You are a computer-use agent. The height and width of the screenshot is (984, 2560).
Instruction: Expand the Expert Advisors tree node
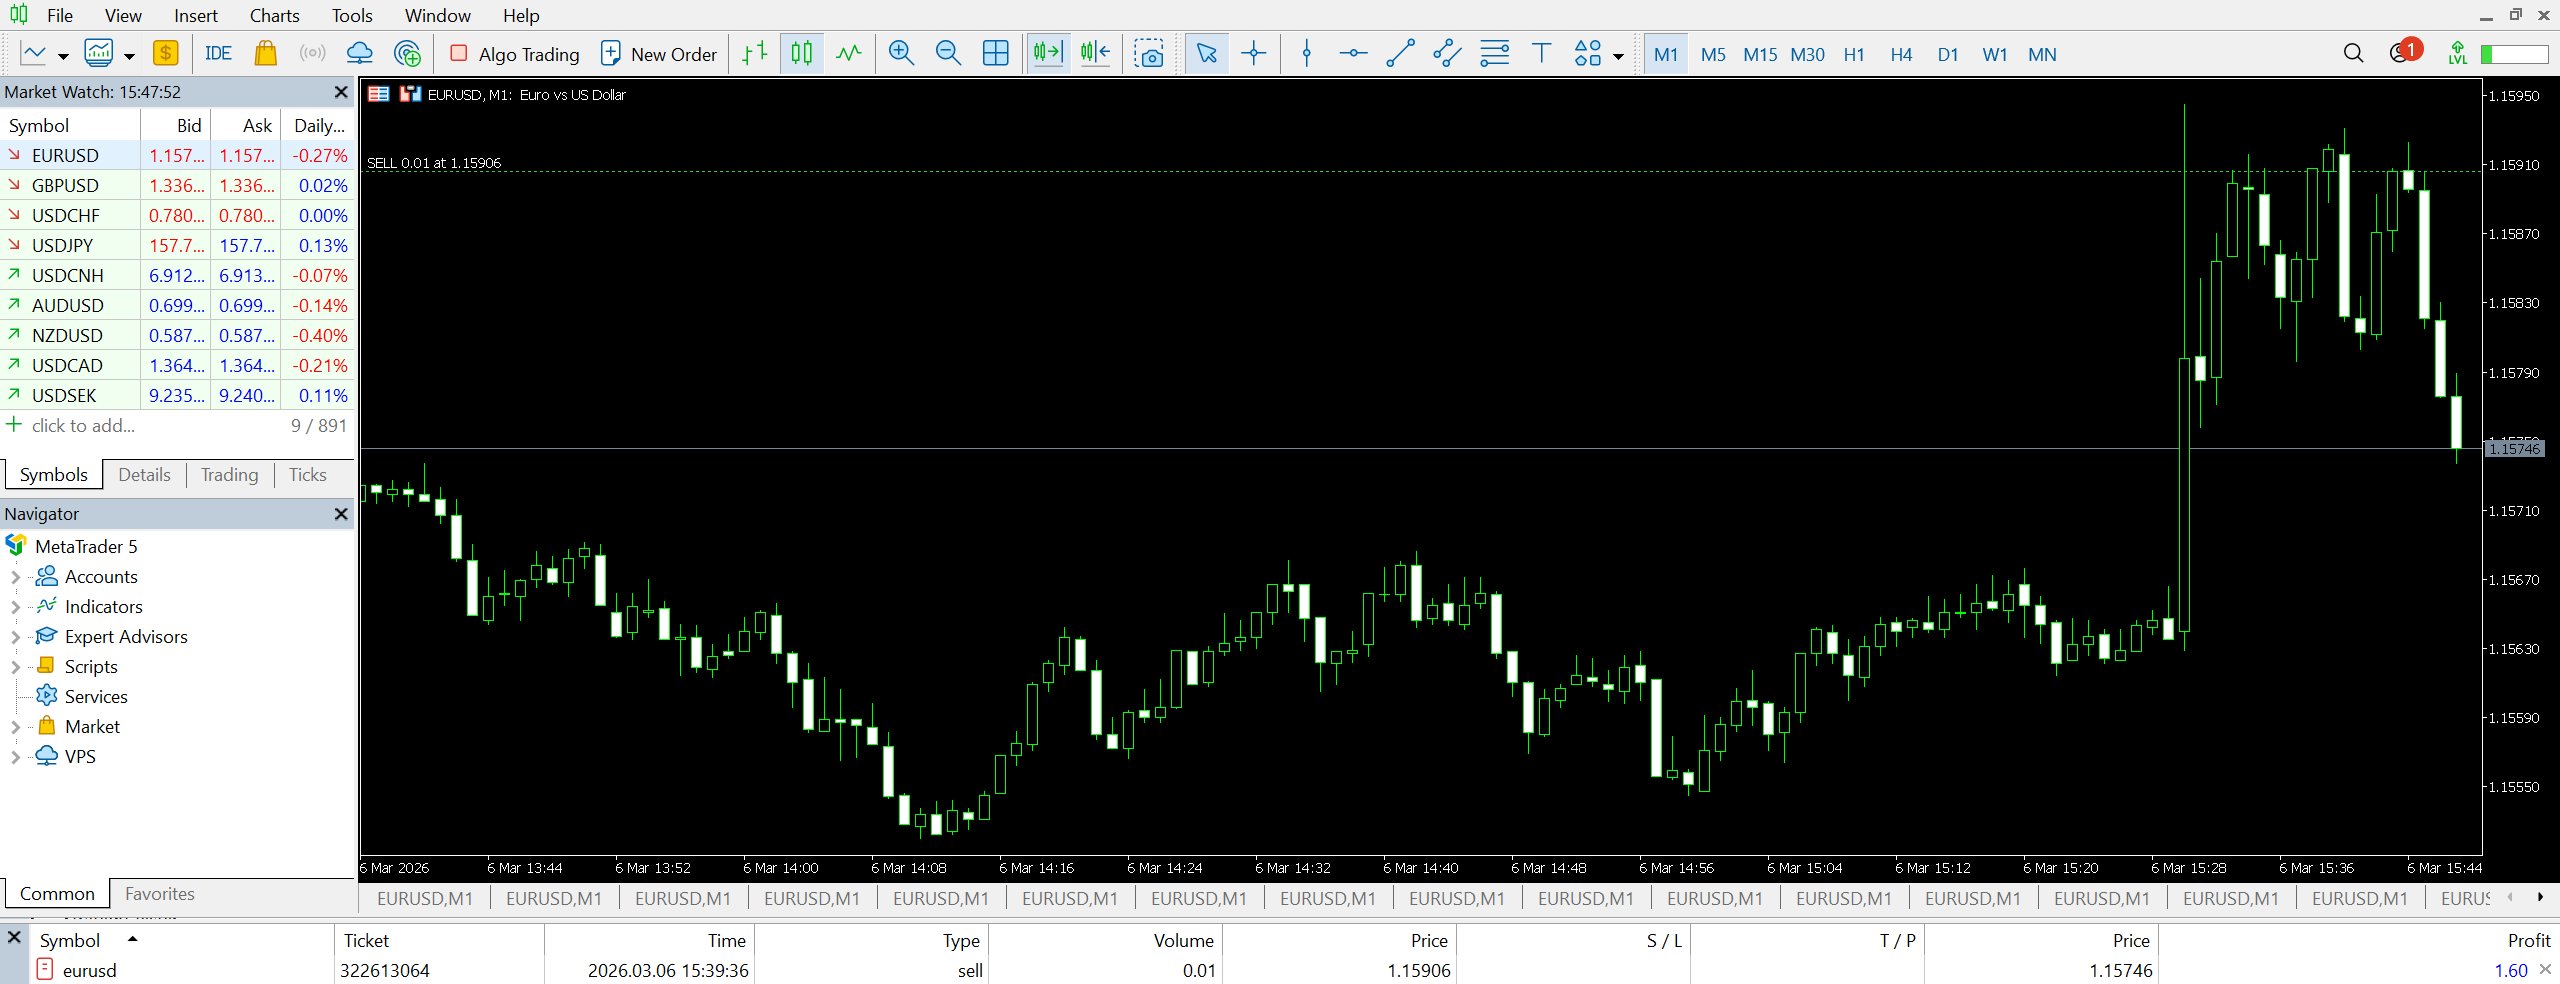(x=15, y=637)
